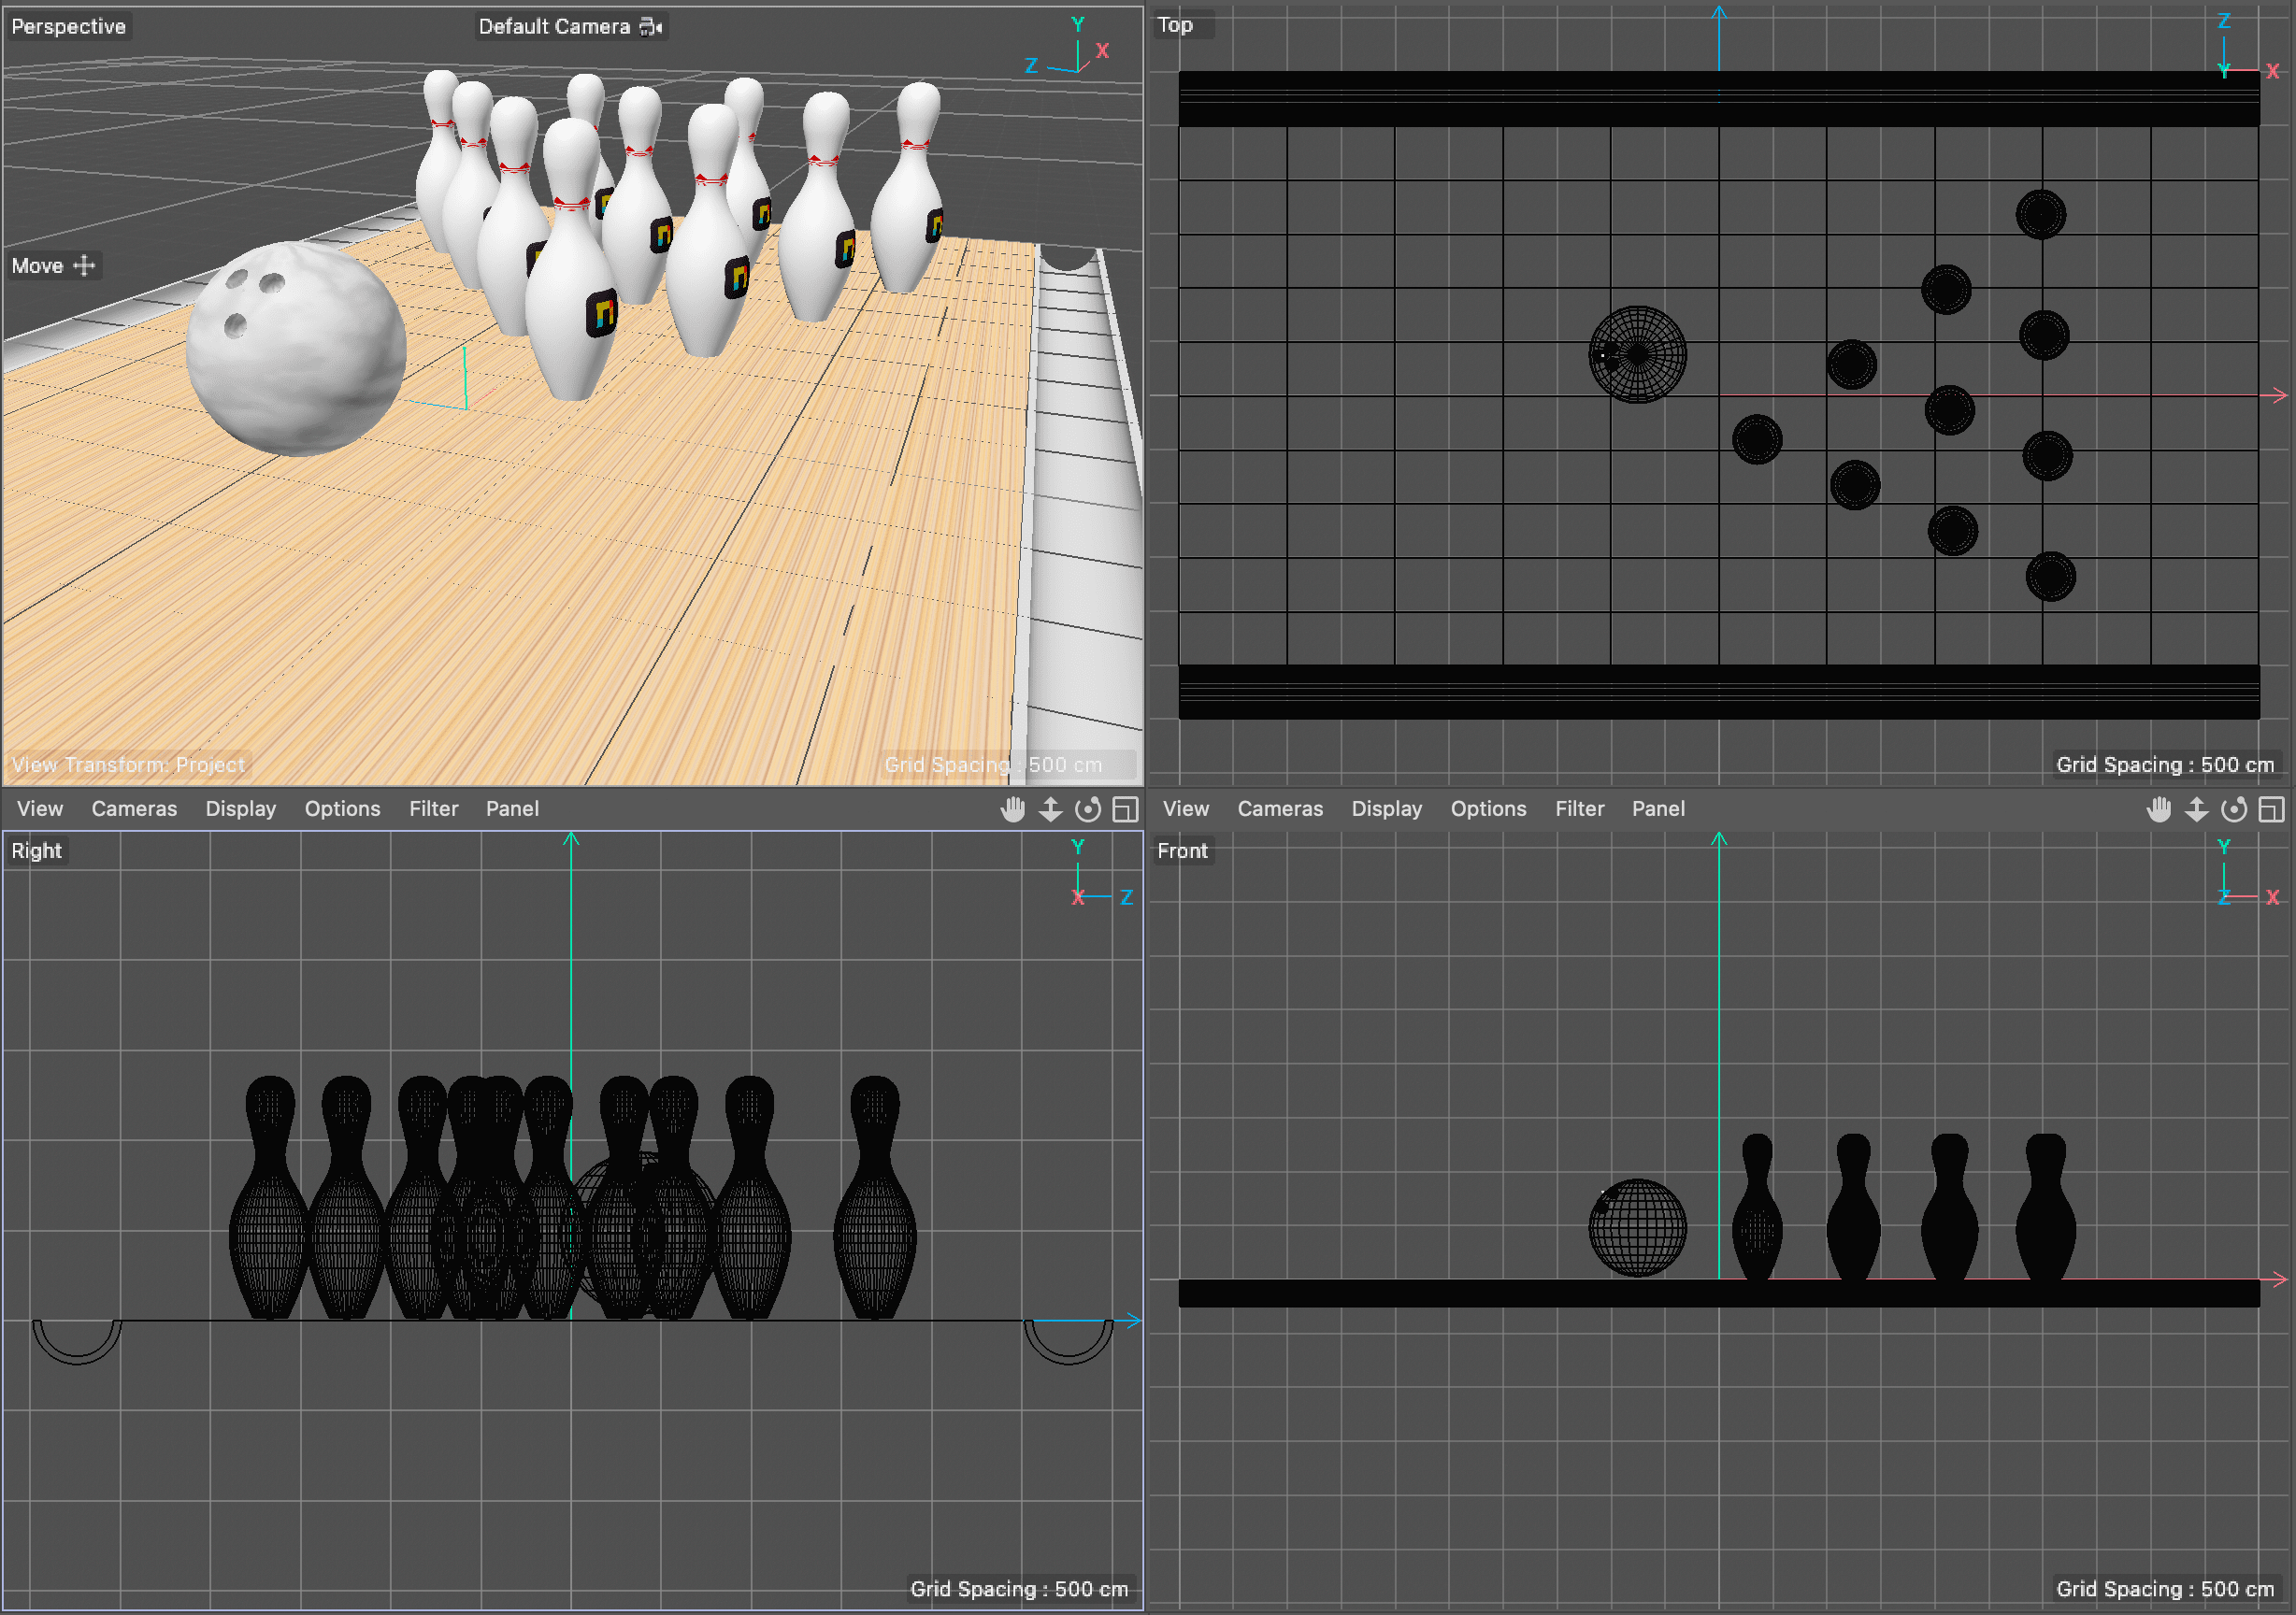
Task: Click the Y axis arrow on the Perspective gizmo
Action: [1077, 25]
